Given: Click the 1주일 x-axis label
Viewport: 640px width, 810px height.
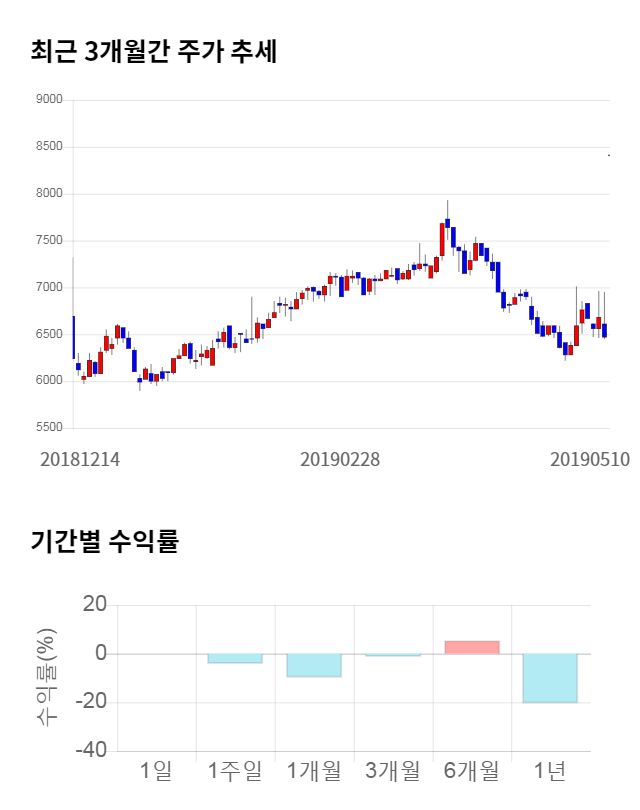Looking at the screenshot, I should tap(235, 771).
